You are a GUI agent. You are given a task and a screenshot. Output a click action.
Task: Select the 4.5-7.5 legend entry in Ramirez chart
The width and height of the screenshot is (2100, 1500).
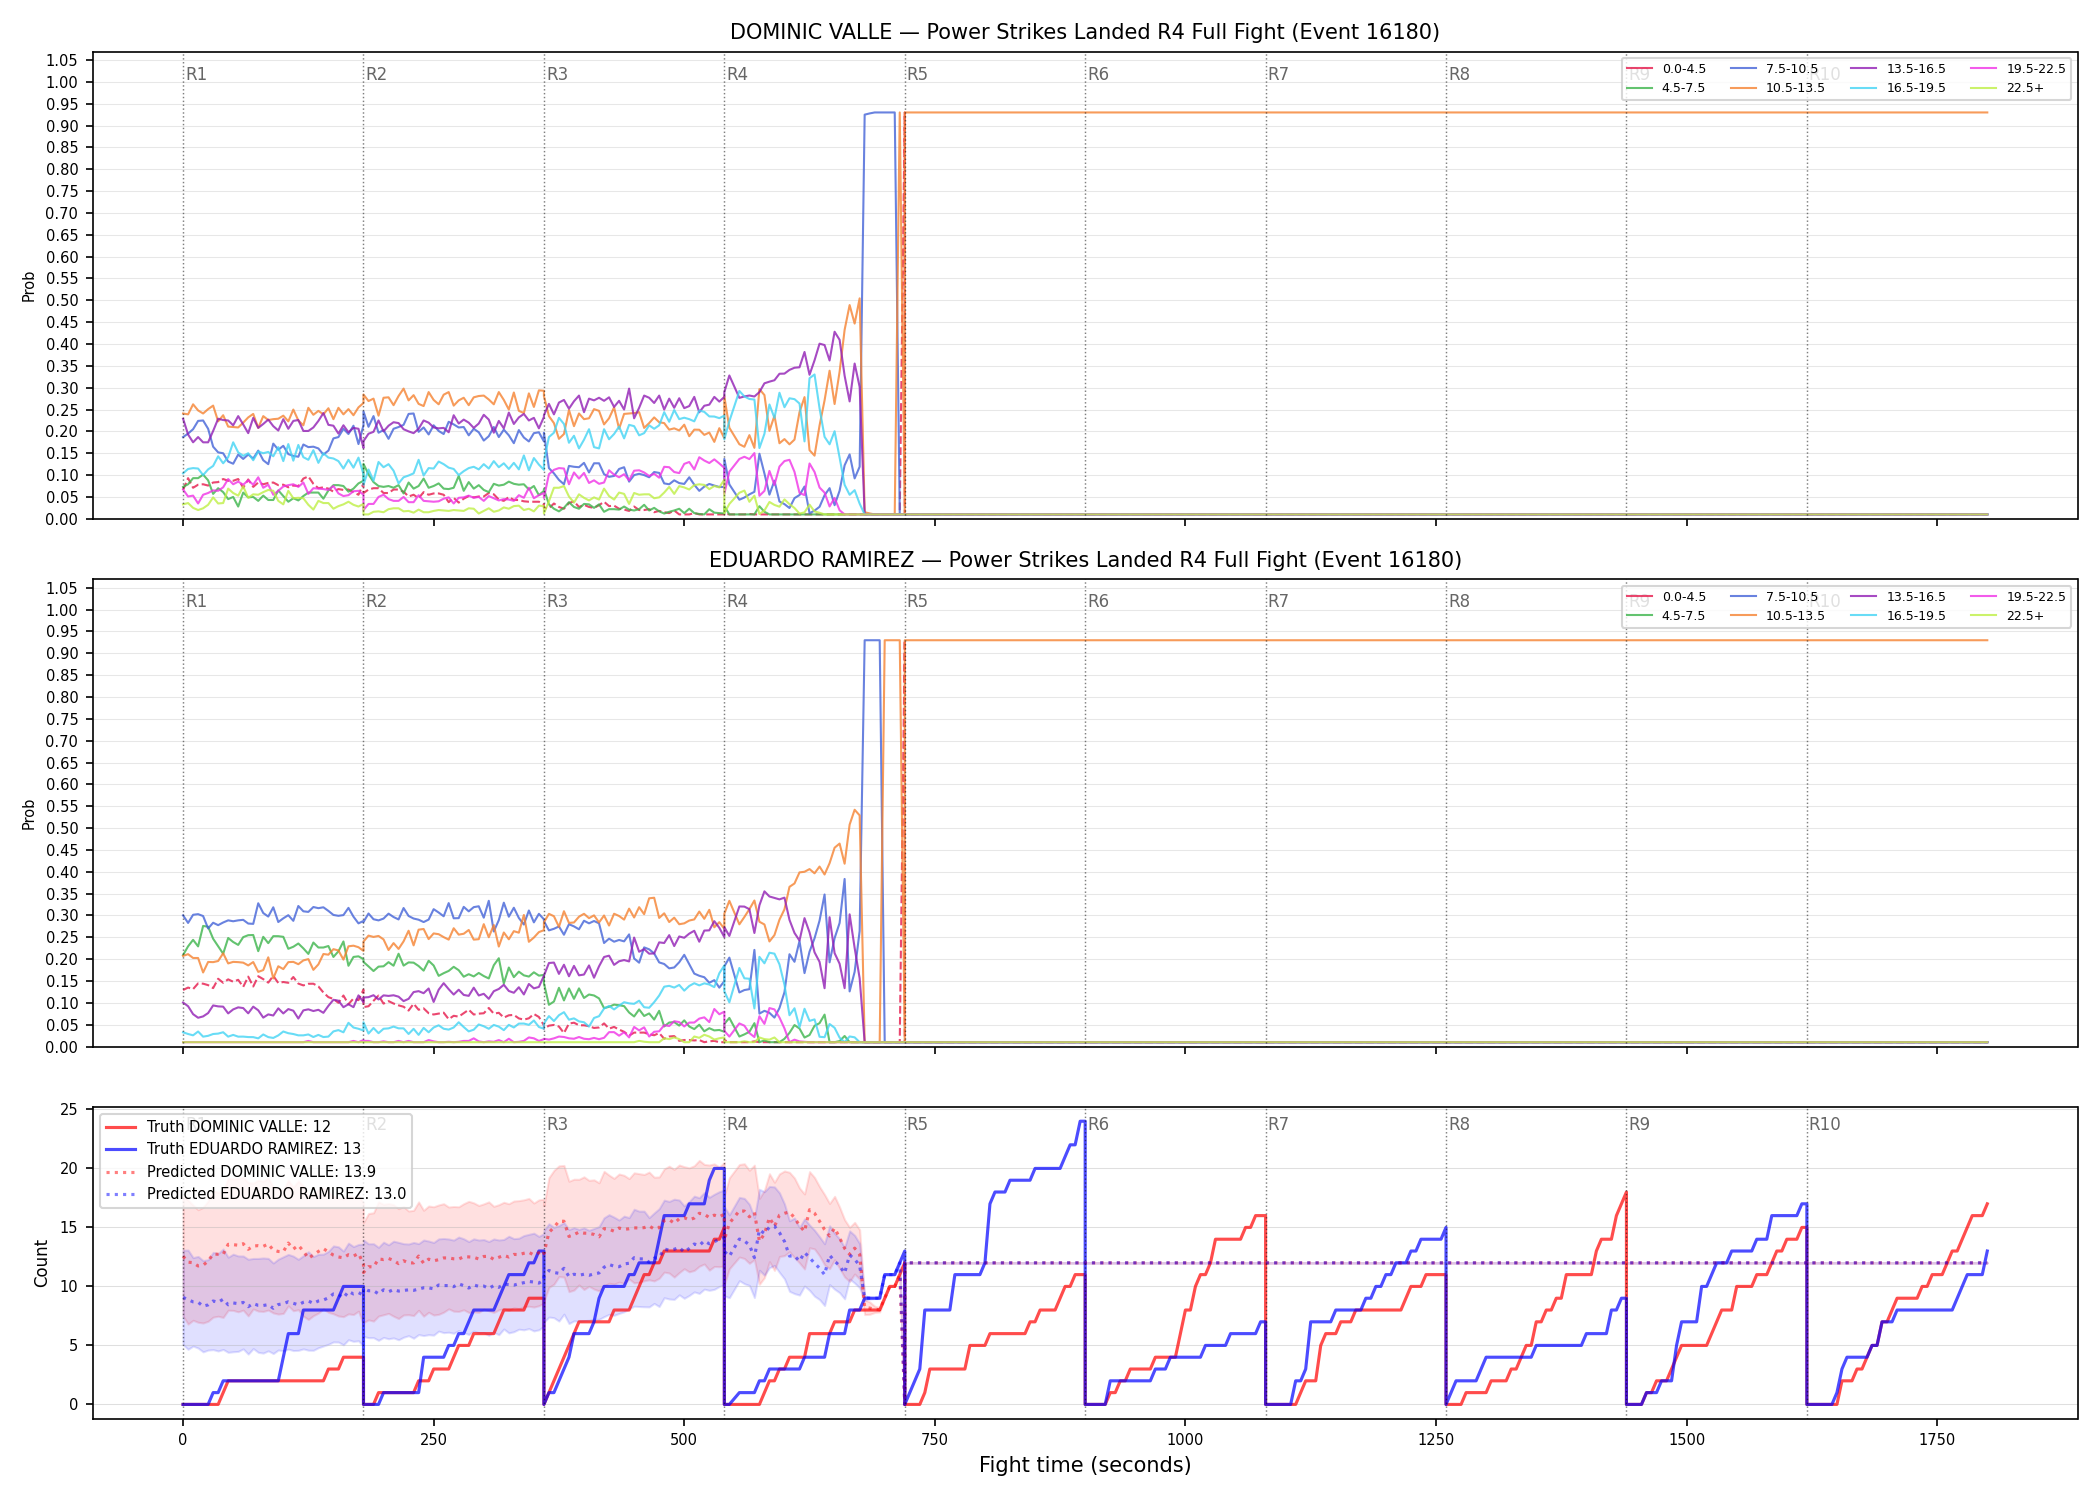click(x=1666, y=616)
